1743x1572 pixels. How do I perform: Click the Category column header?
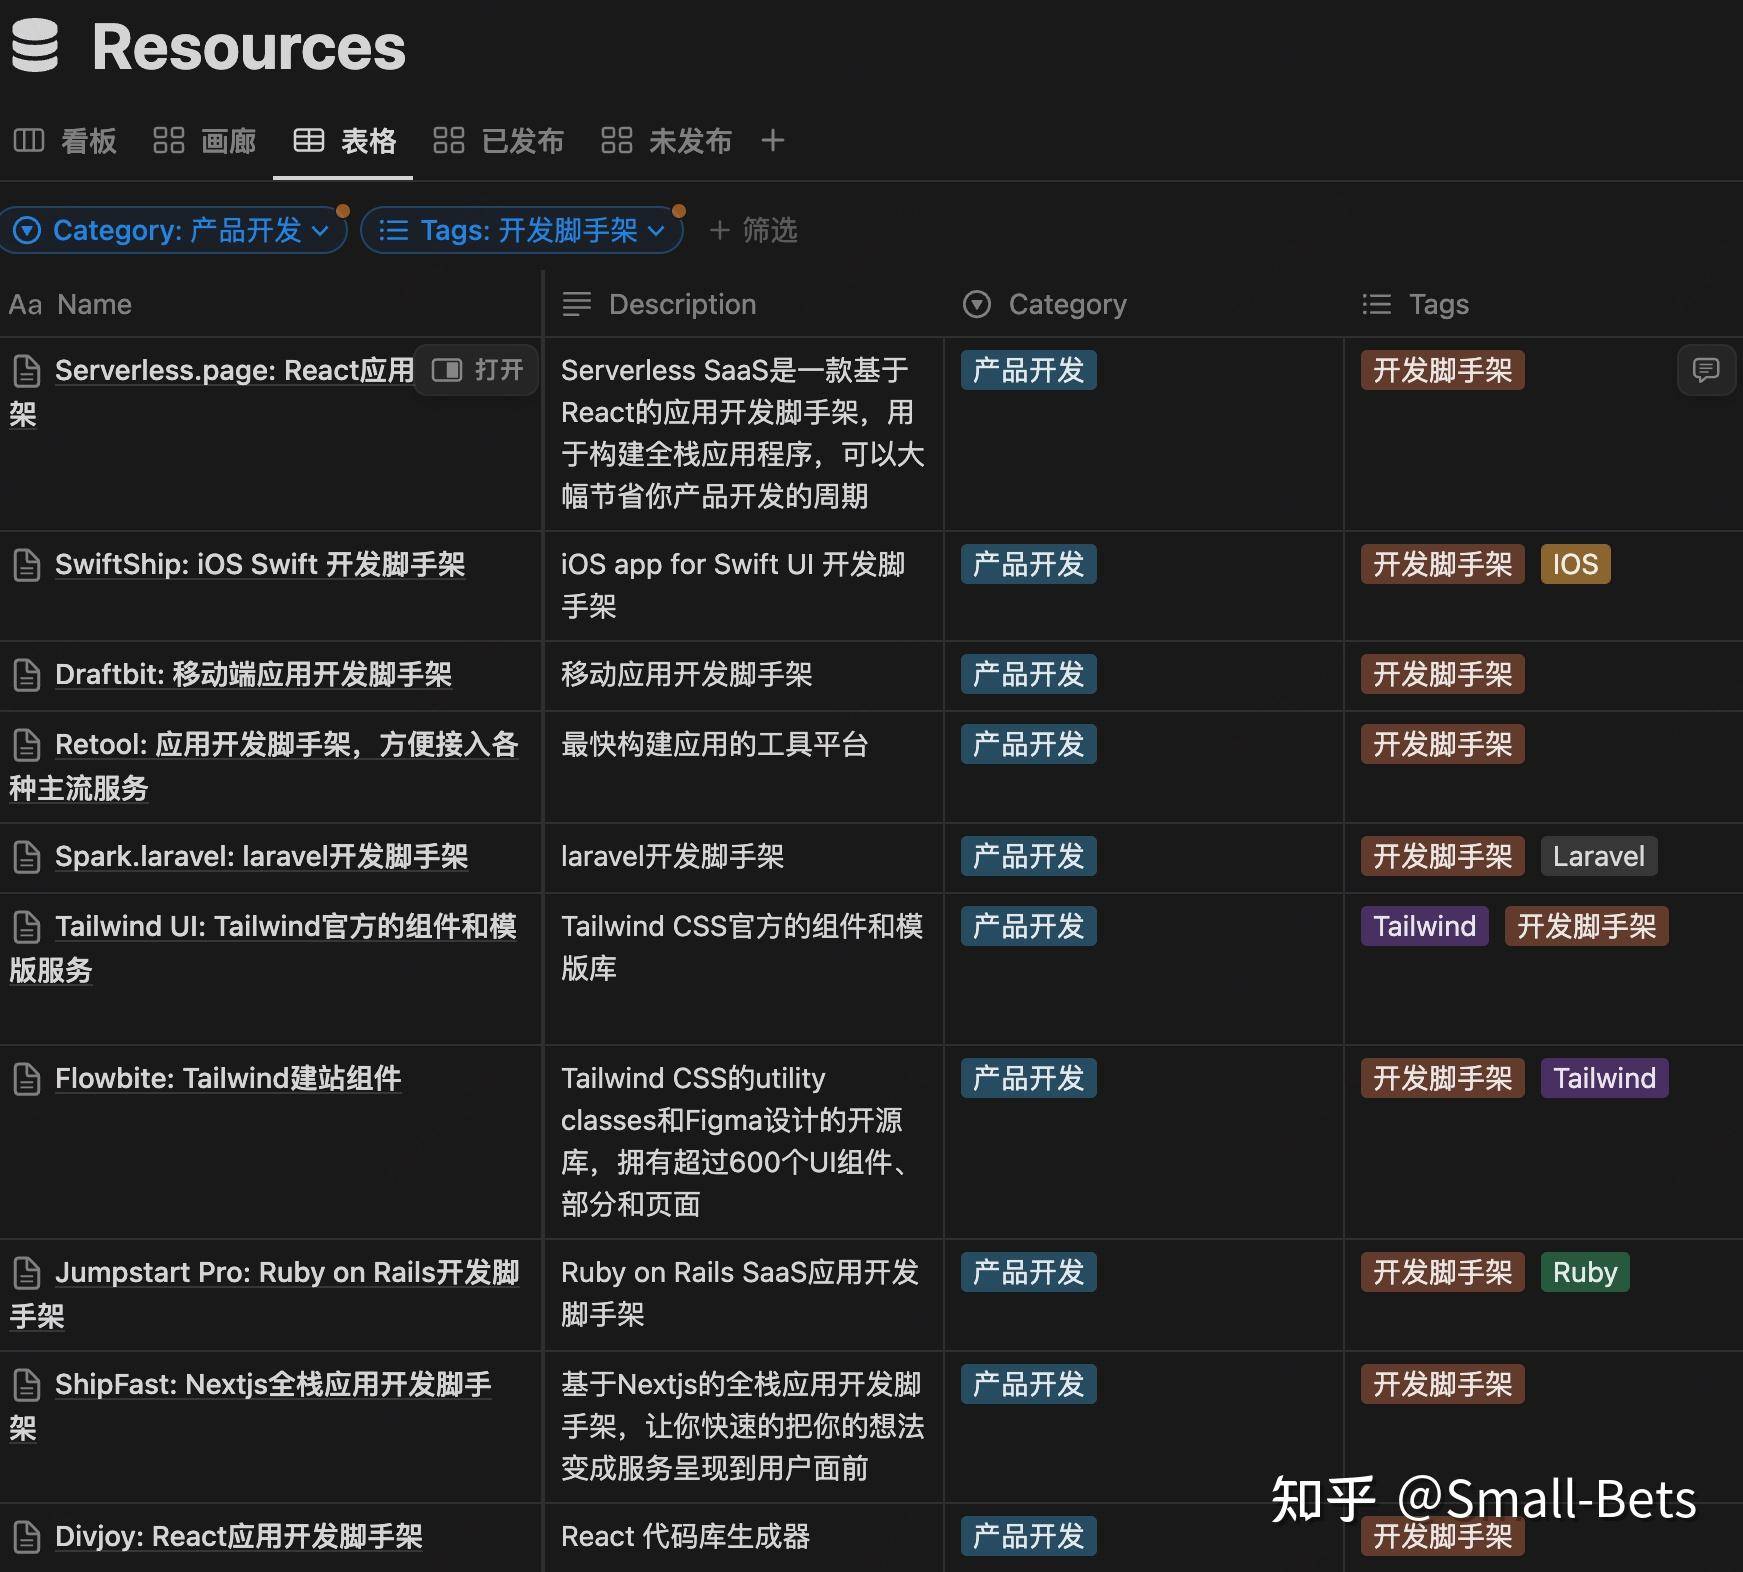tap(1044, 304)
